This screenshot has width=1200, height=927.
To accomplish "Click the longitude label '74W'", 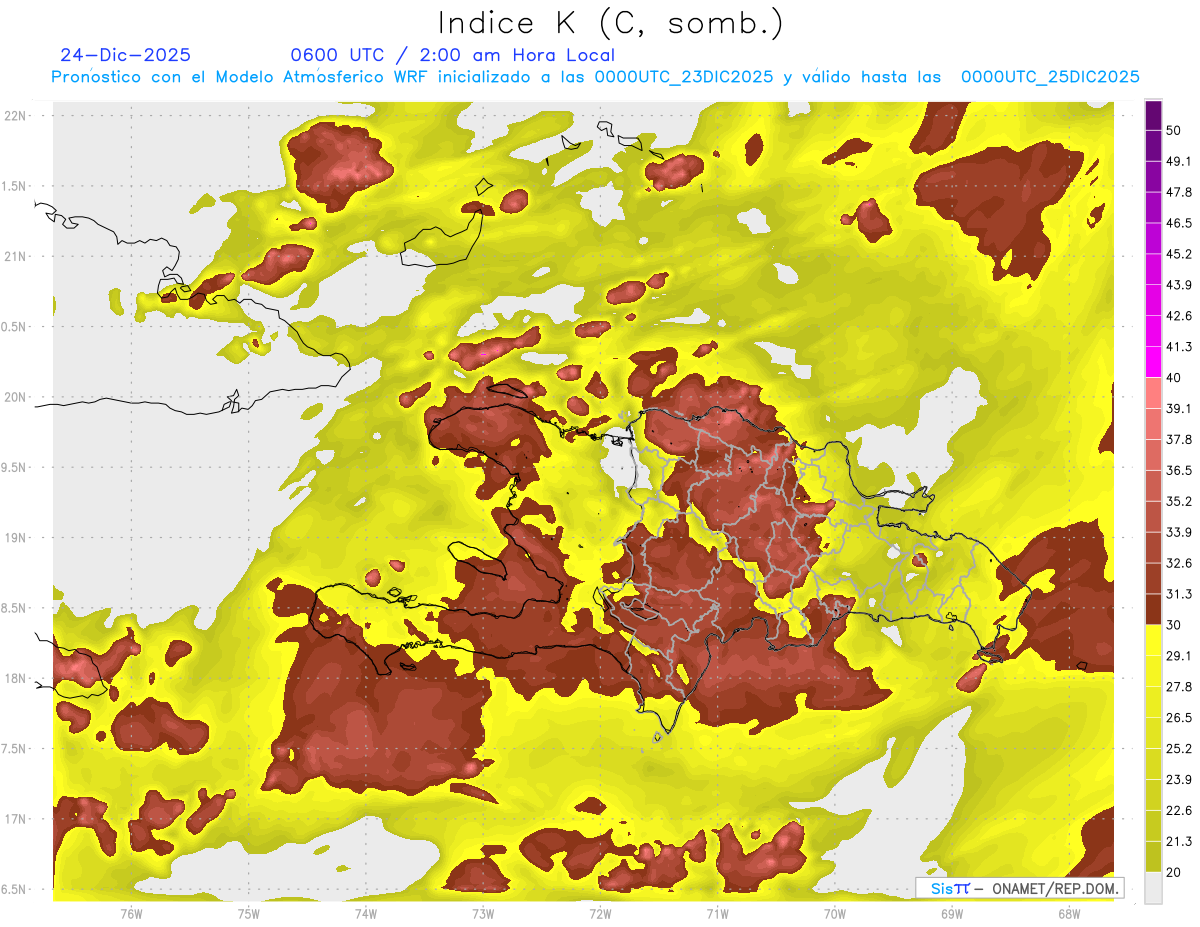I will 365,913.
